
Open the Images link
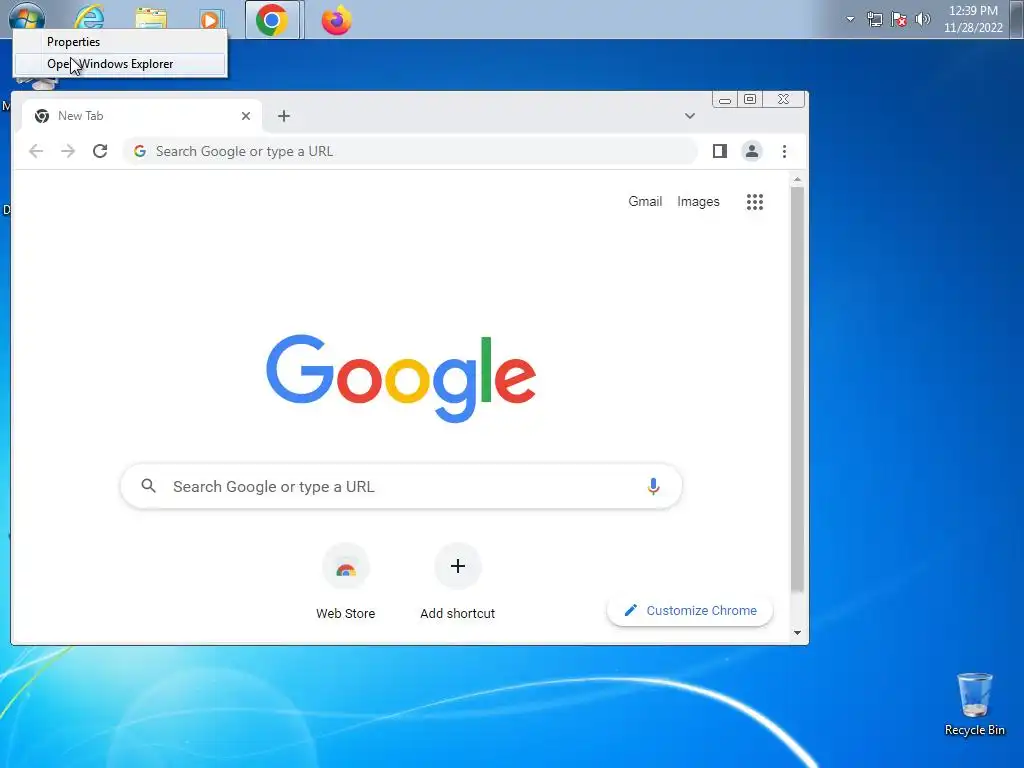click(698, 202)
